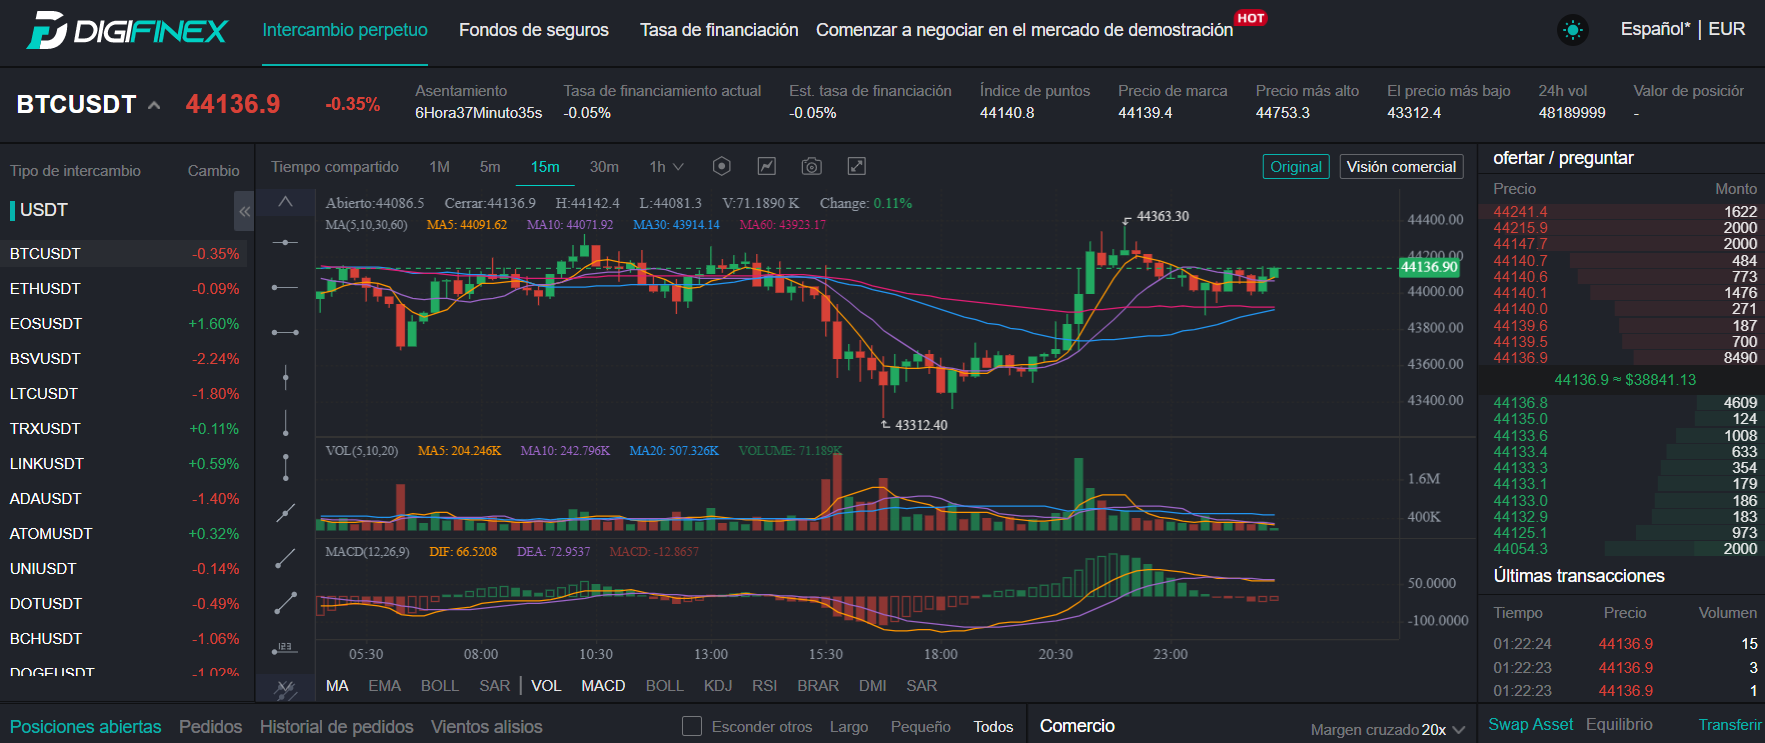Open Historial de pedidos tab
Viewport: 1765px width, 743px height.
(x=336, y=727)
